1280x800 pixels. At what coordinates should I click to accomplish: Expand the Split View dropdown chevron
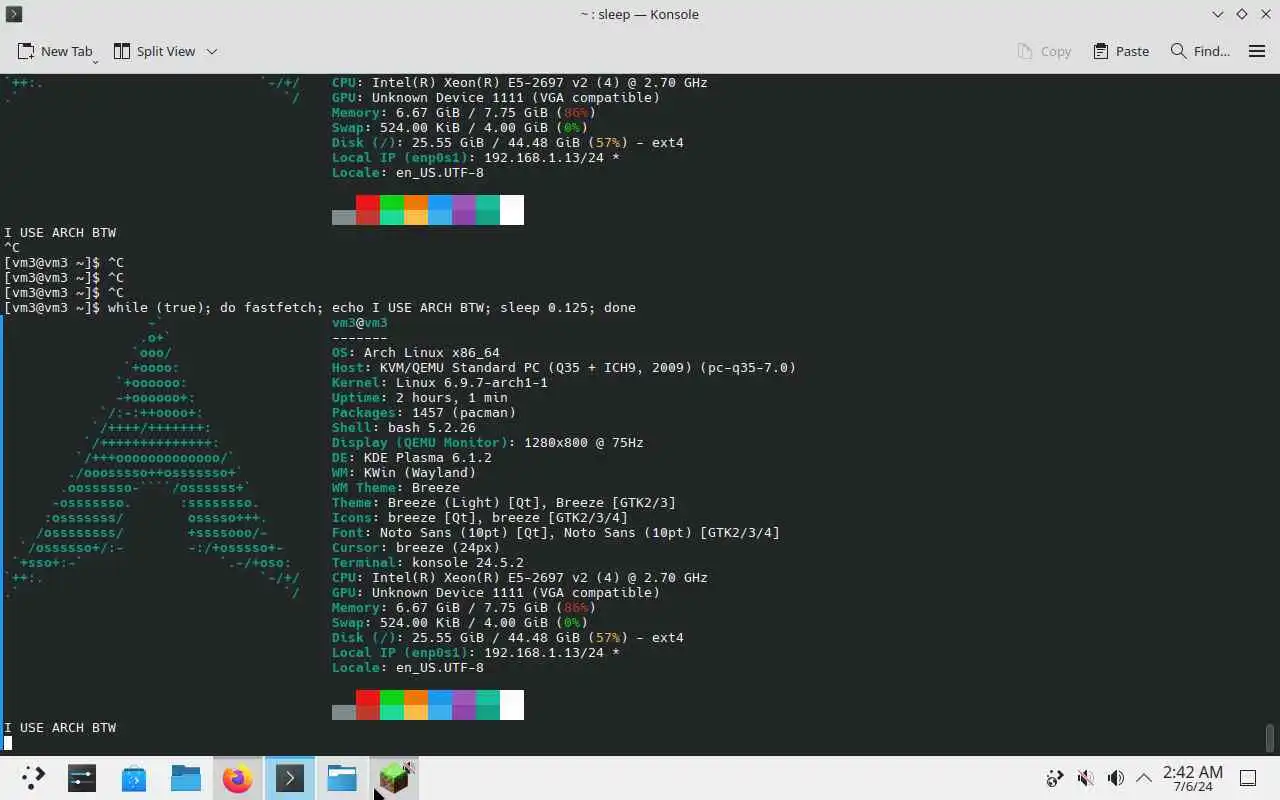pyautogui.click(x=212, y=51)
